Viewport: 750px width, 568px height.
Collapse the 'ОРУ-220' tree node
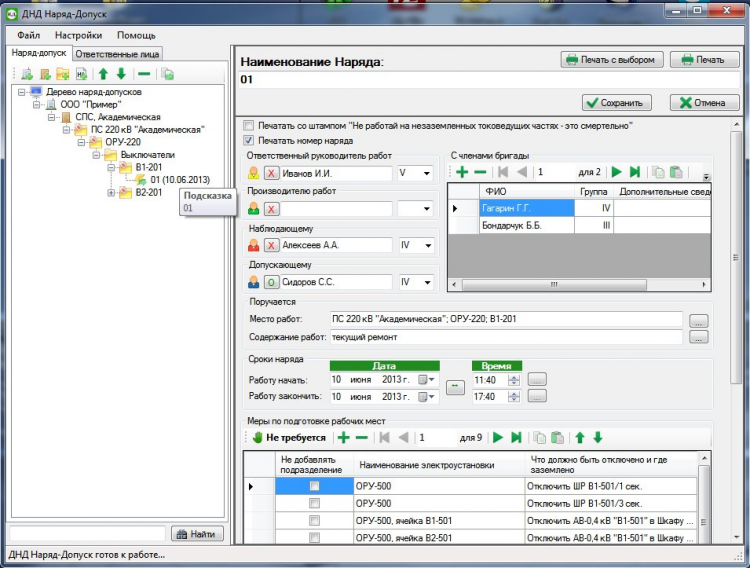point(81,142)
